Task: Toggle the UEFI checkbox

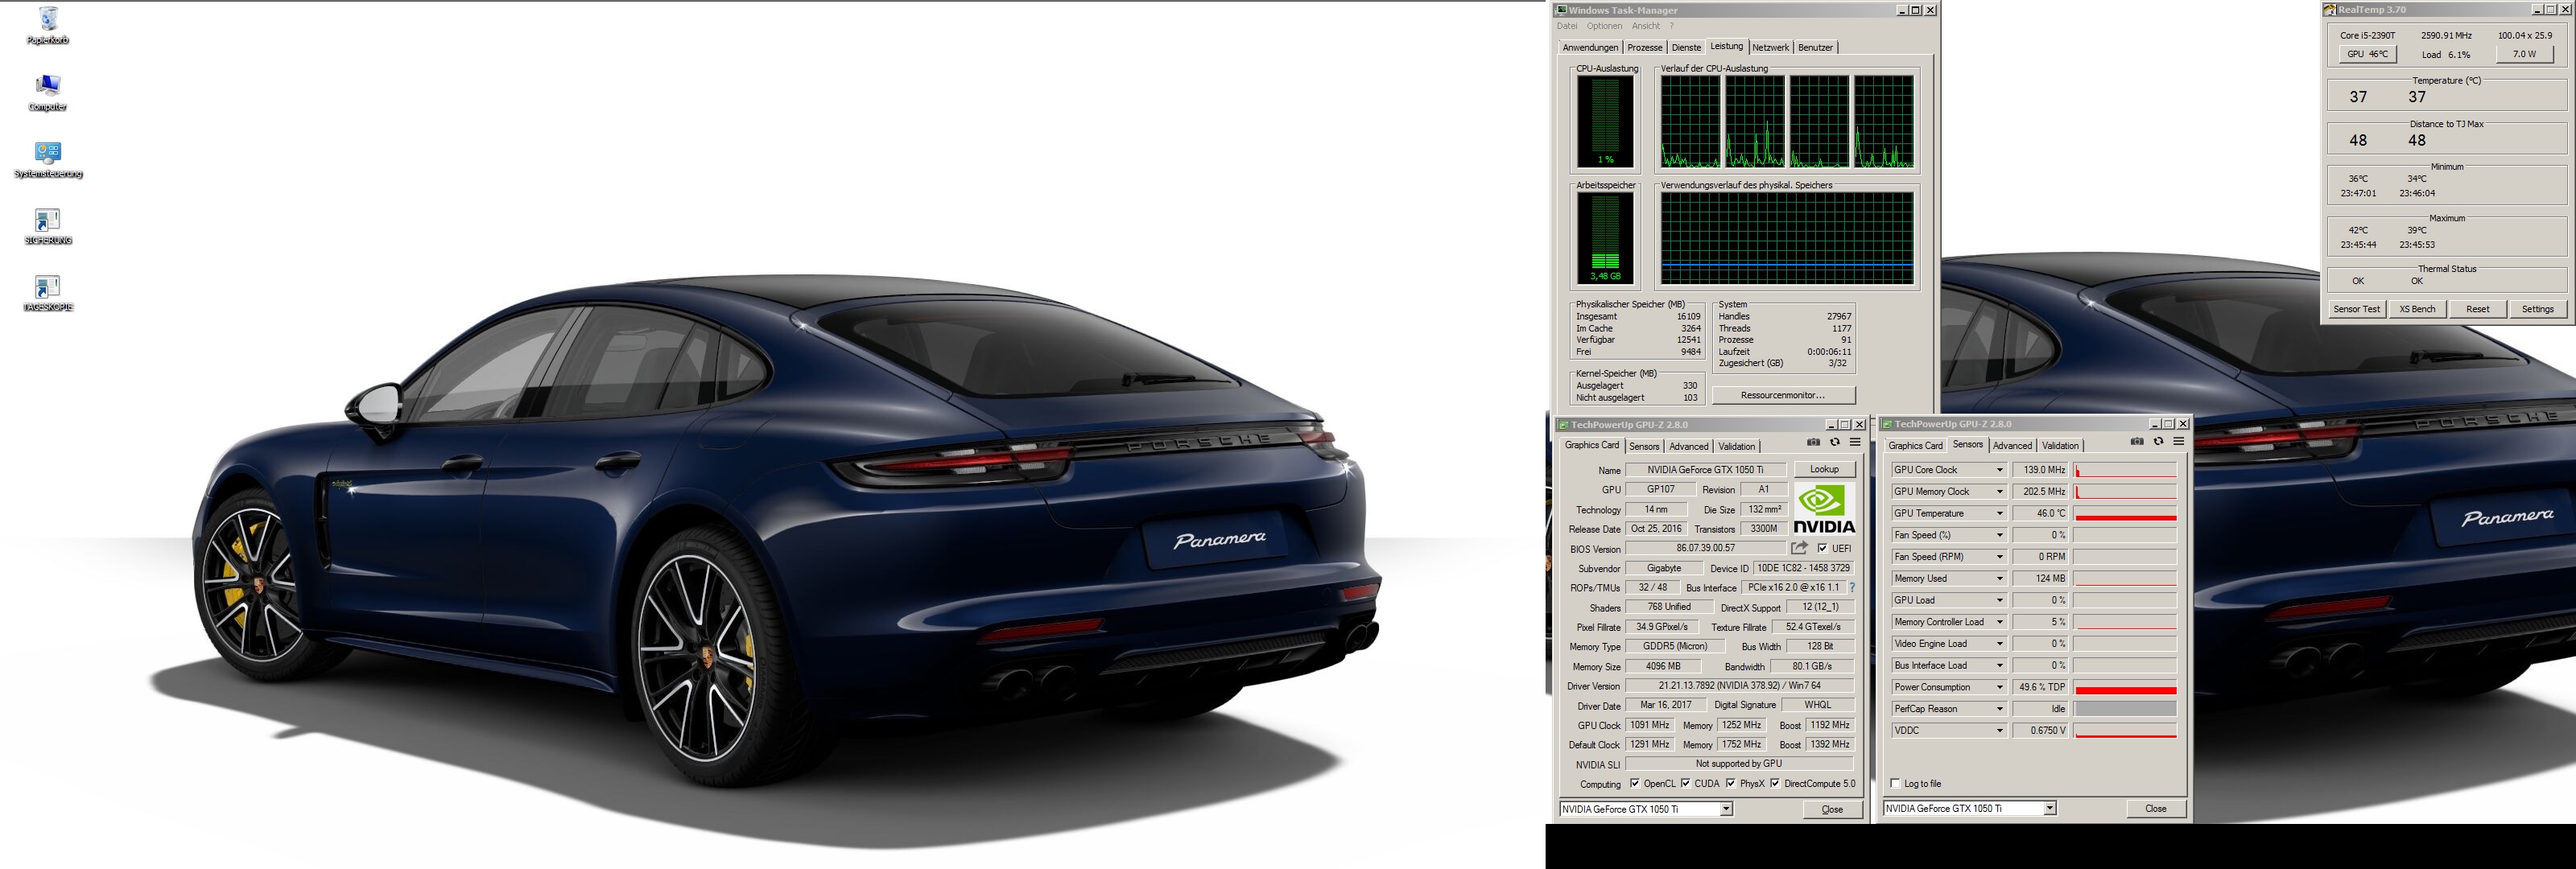Action: point(1822,548)
